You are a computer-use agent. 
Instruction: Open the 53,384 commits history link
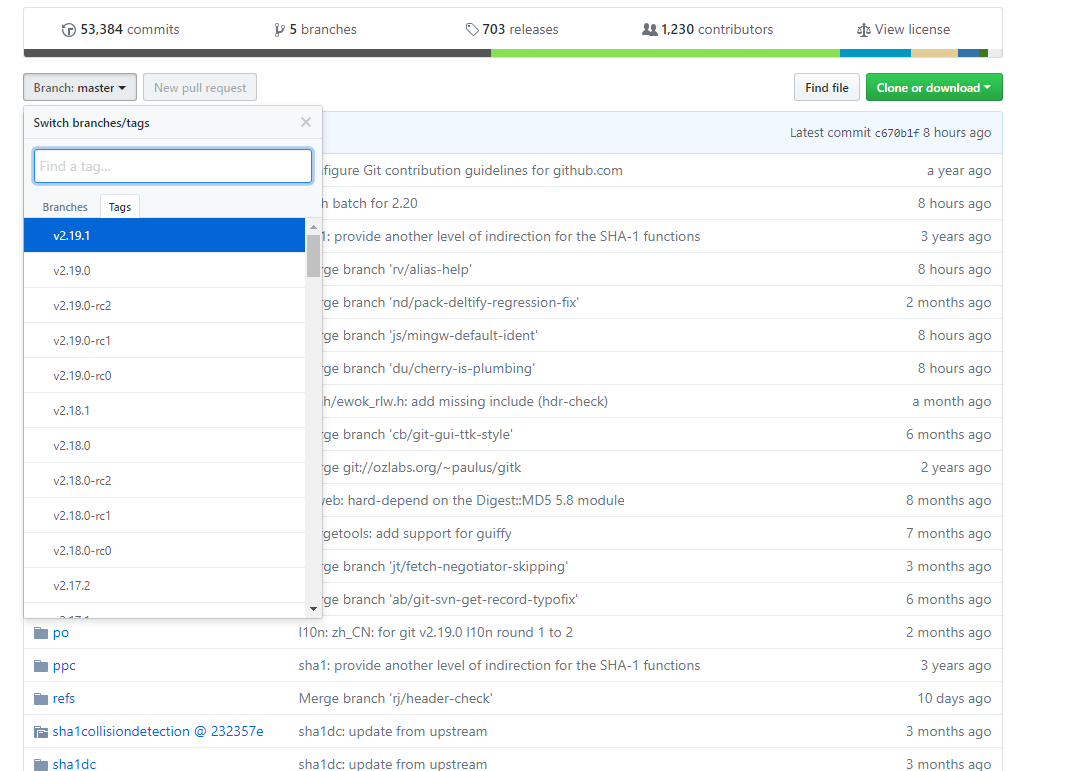click(x=120, y=30)
